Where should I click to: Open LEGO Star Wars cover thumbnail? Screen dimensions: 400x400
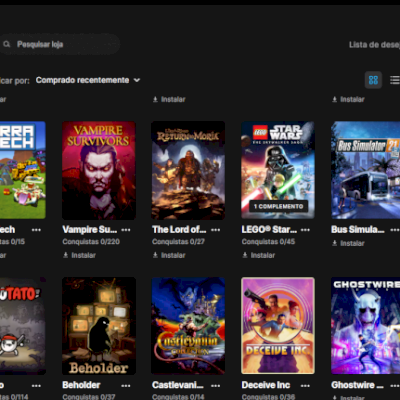278,170
